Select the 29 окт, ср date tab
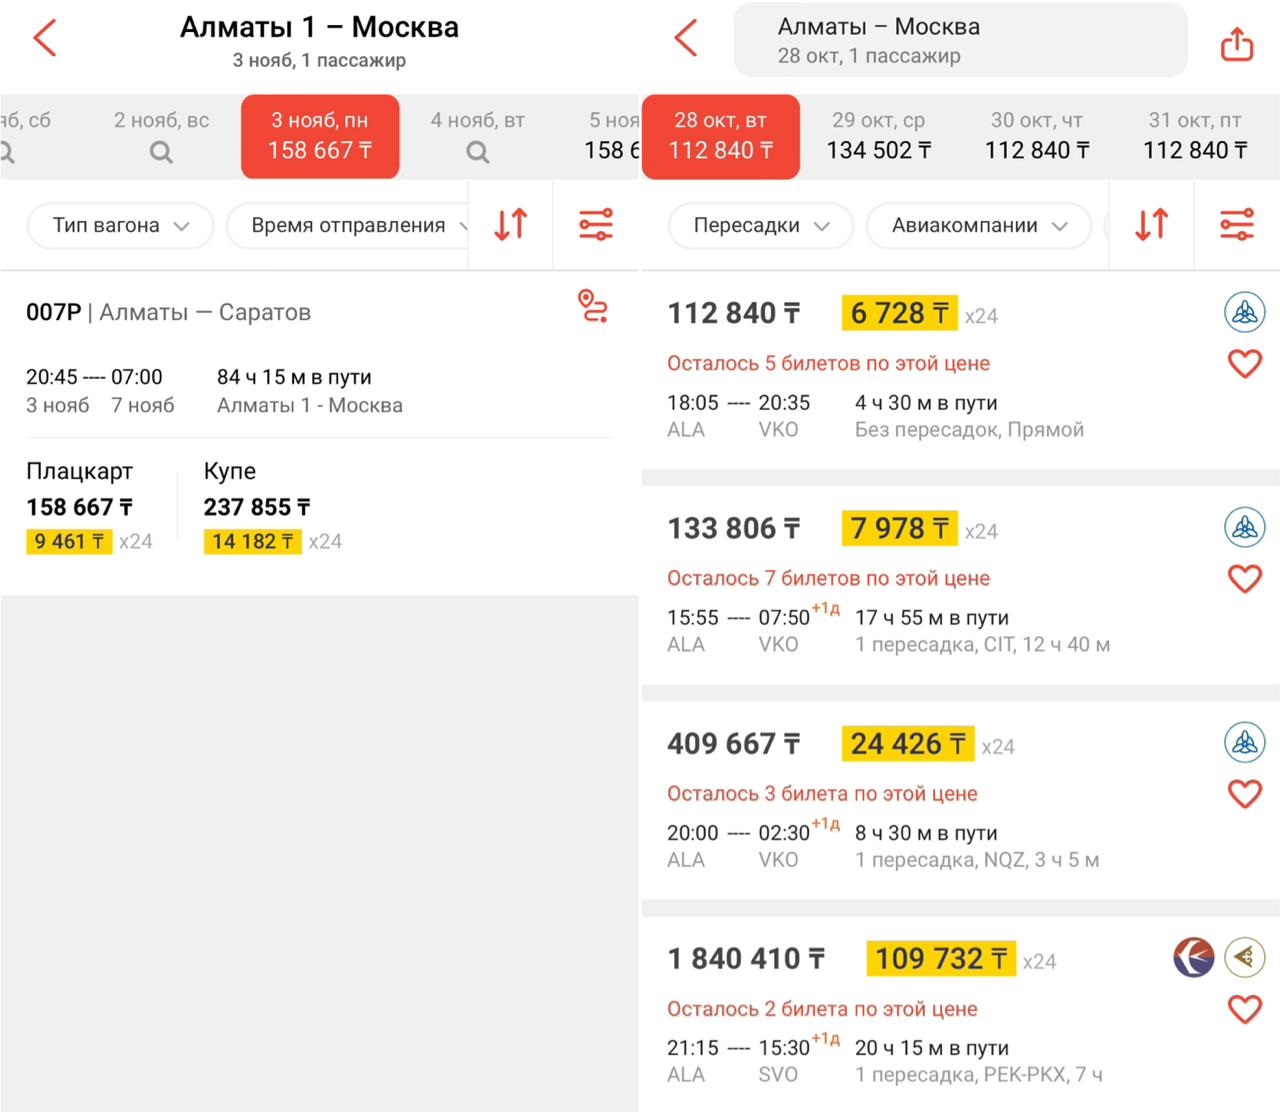Viewport: 1280px width, 1112px height. (878, 136)
